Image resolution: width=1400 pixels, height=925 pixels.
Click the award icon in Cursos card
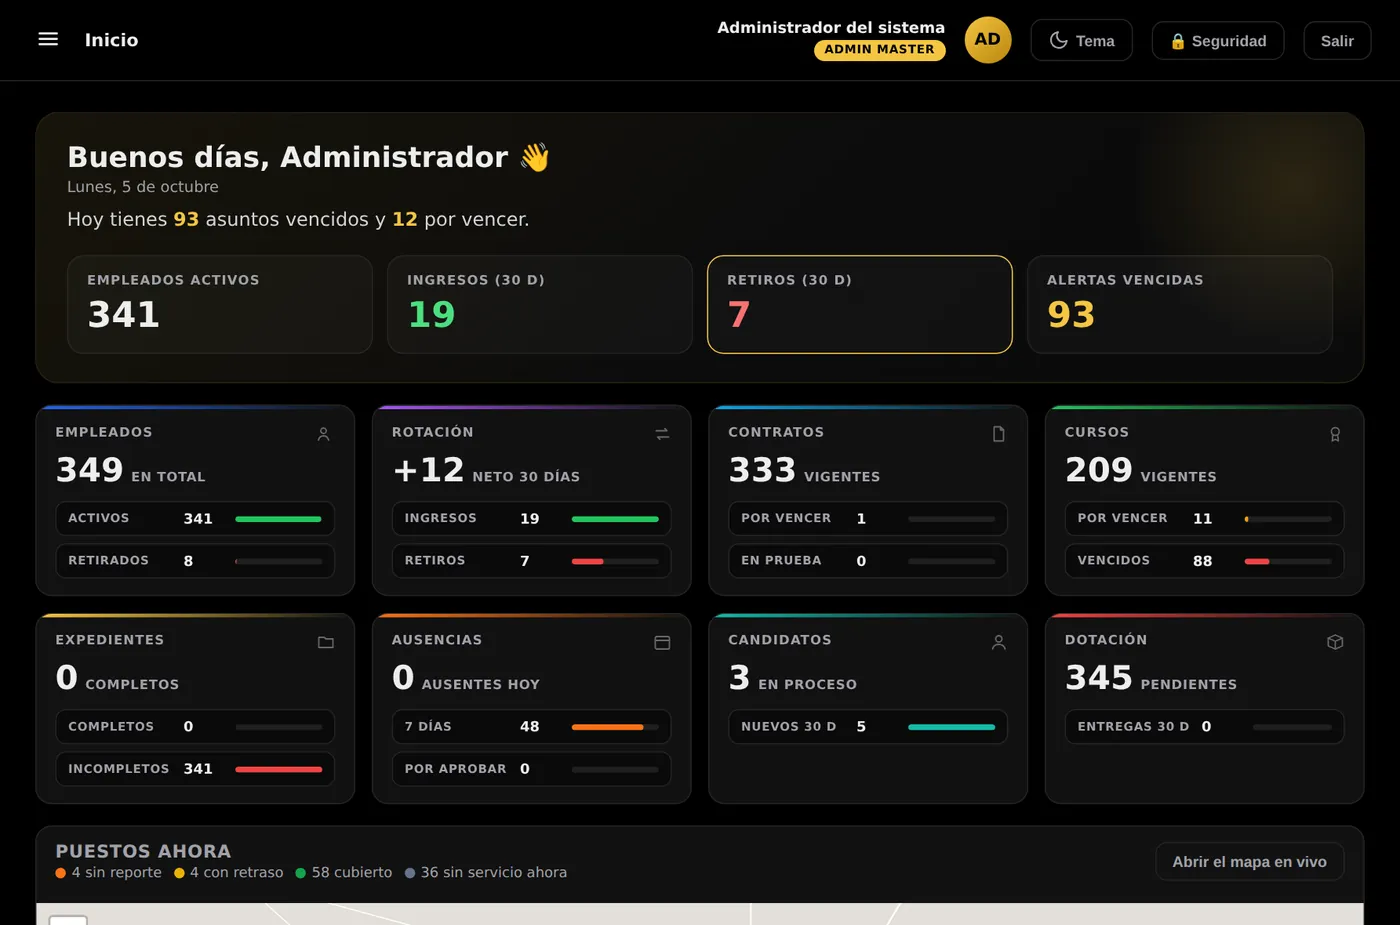coord(1335,434)
